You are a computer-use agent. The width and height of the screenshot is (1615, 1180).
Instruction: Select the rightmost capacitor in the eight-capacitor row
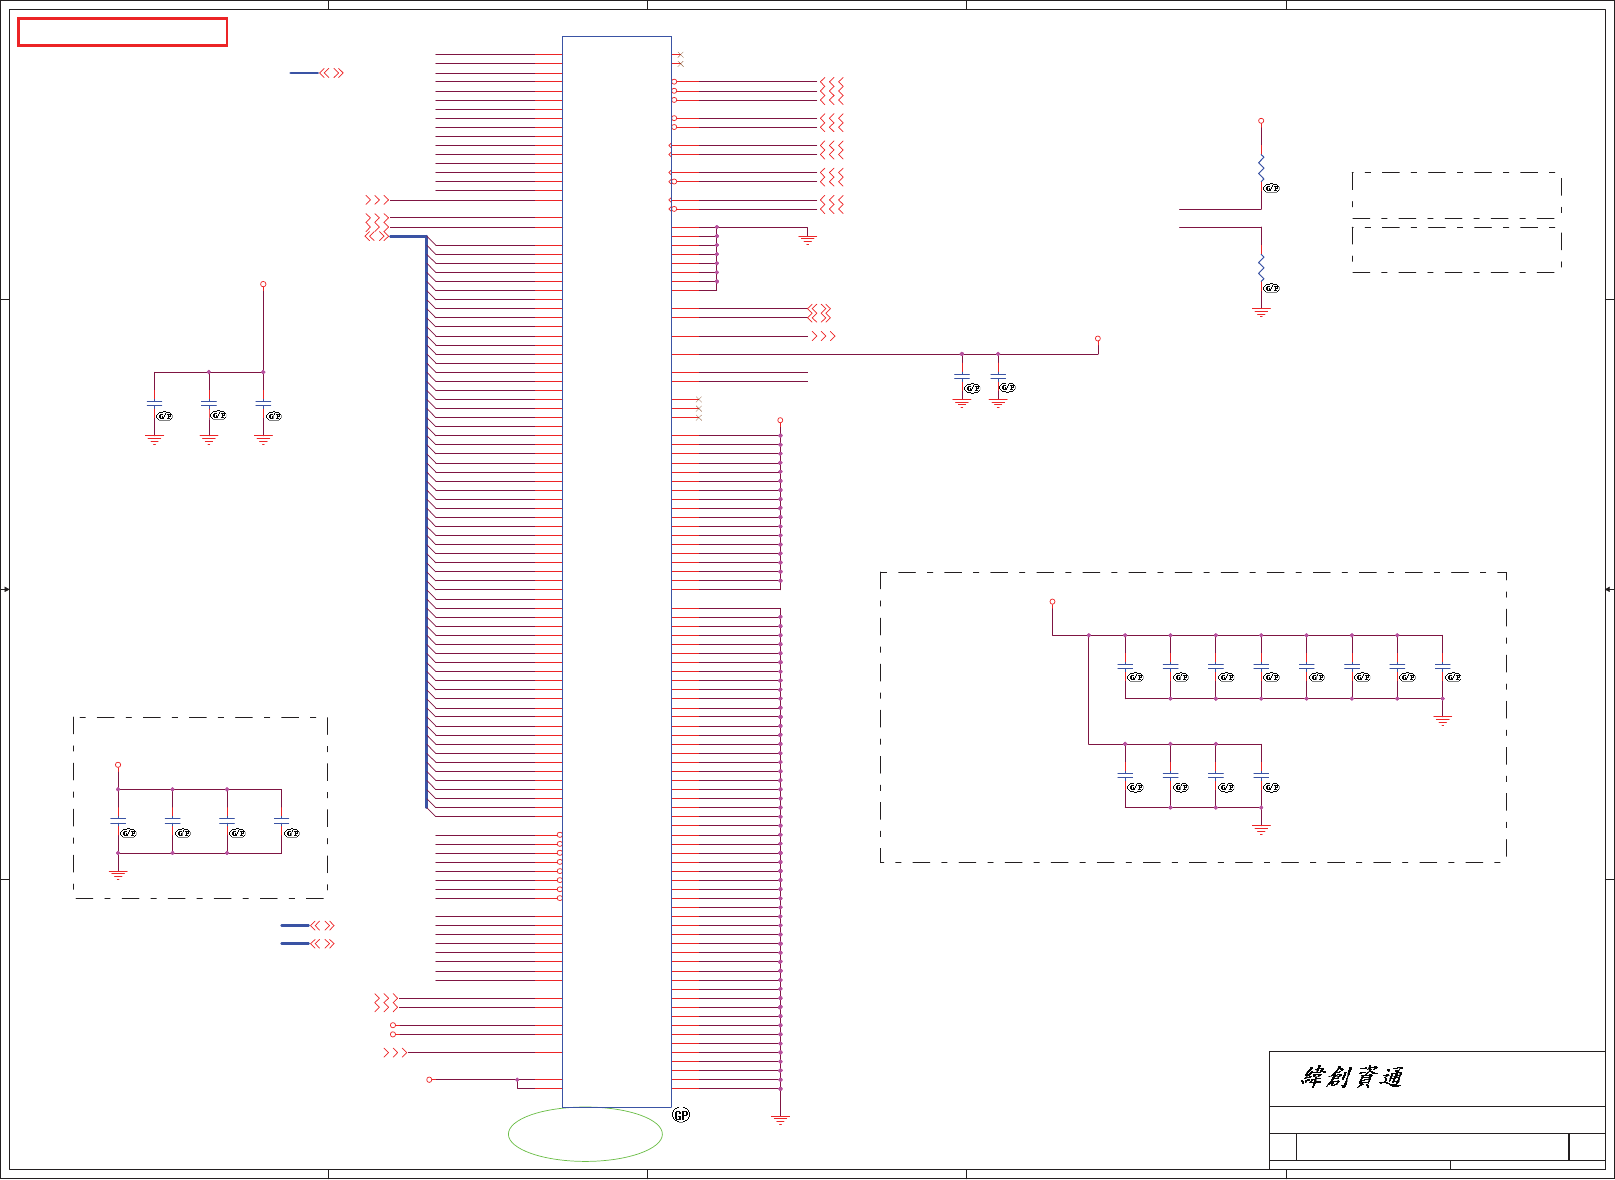tap(1442, 666)
